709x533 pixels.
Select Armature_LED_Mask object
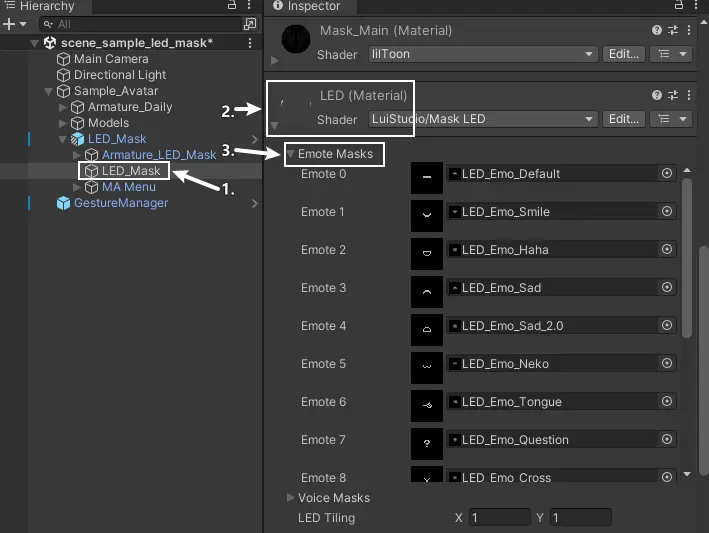pyautogui.click(x=159, y=155)
